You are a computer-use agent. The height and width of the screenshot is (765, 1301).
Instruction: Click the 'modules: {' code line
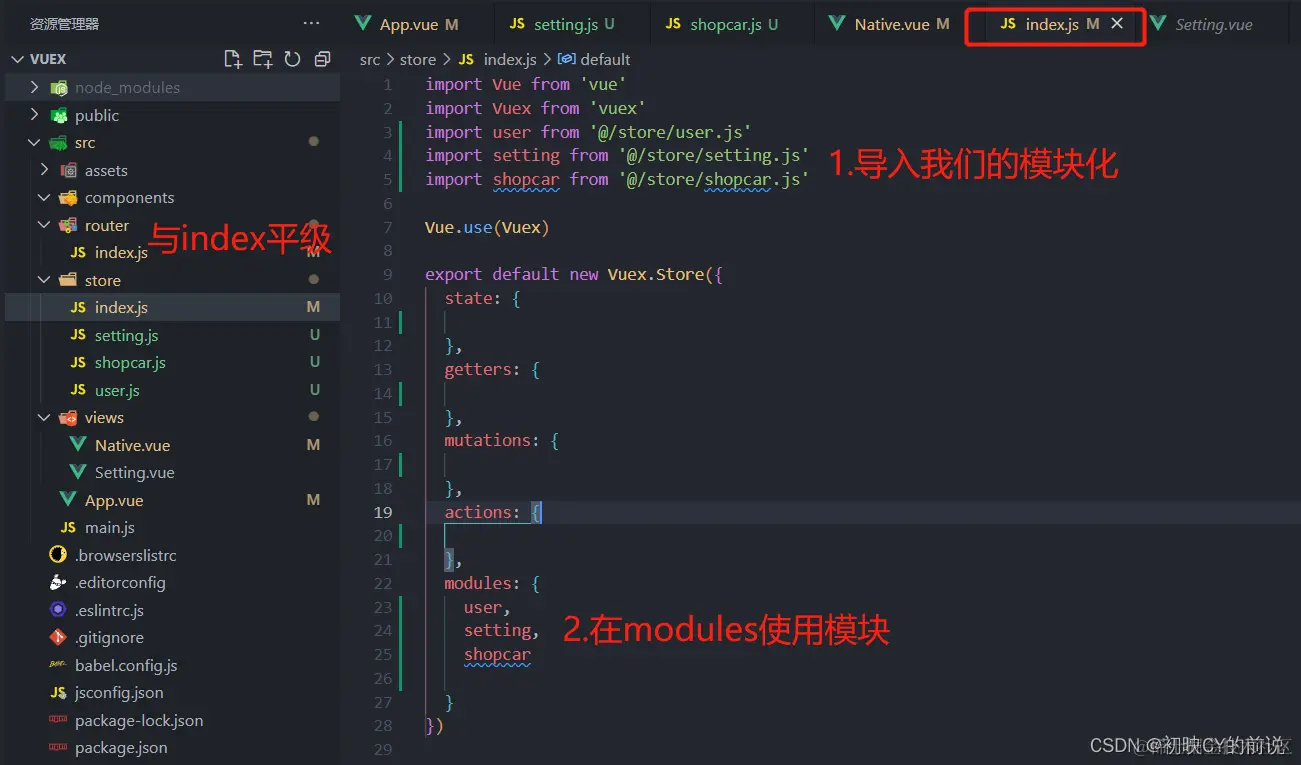(492, 583)
